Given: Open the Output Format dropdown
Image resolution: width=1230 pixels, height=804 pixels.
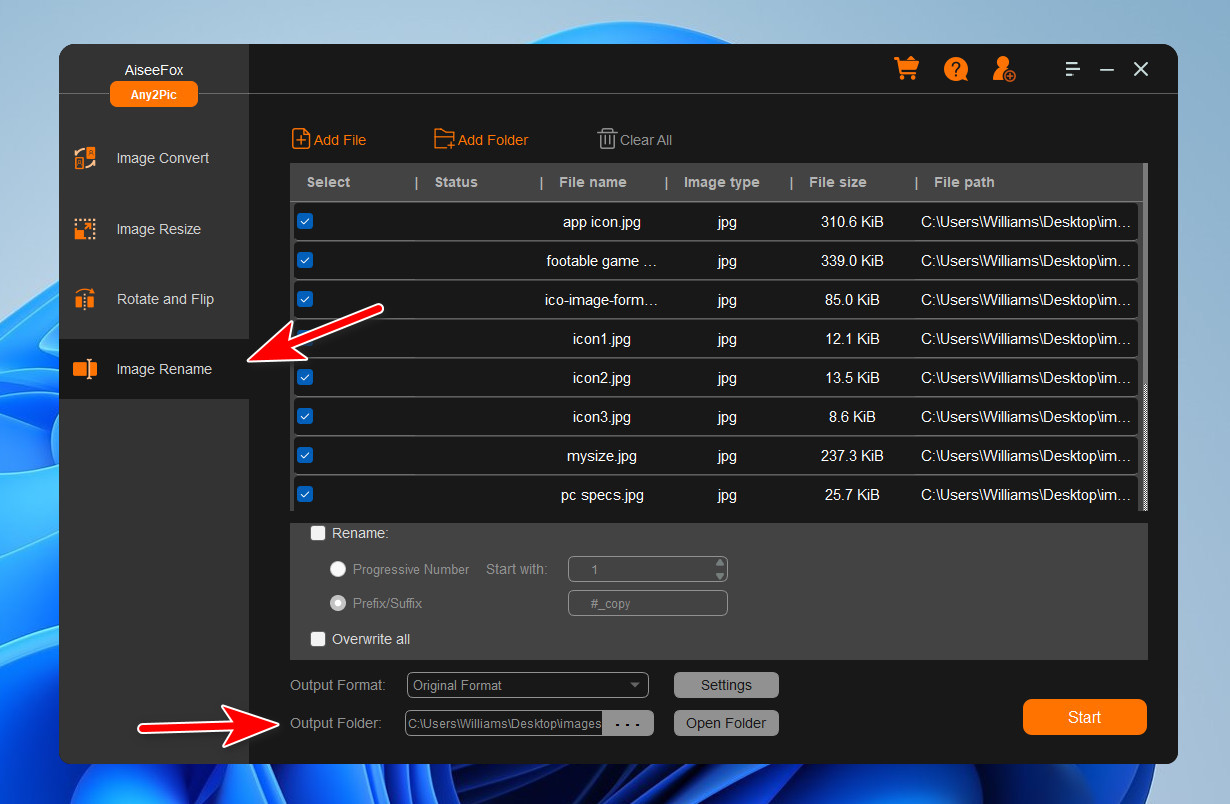Looking at the screenshot, I should tap(528, 685).
